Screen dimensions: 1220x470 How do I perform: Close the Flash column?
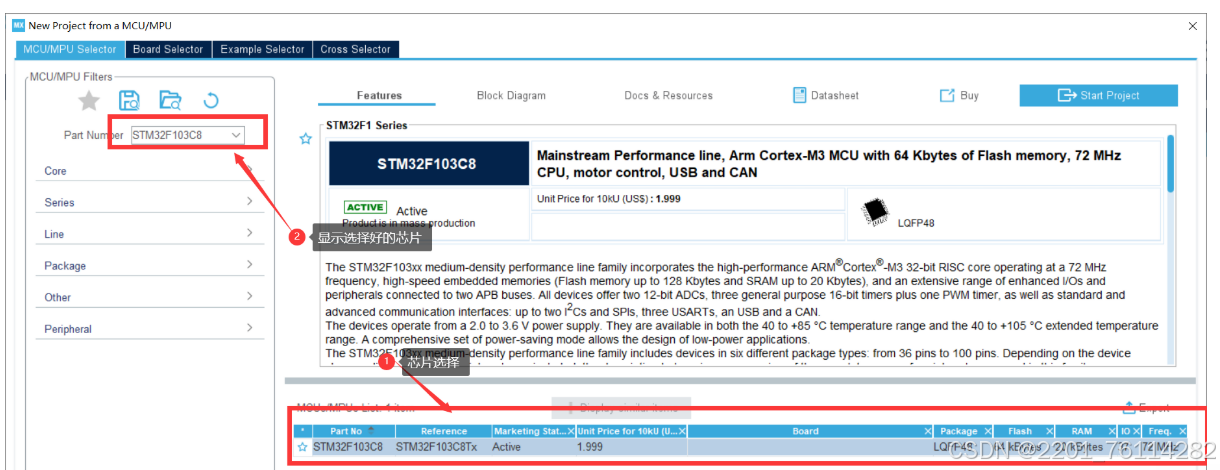(x=1049, y=431)
